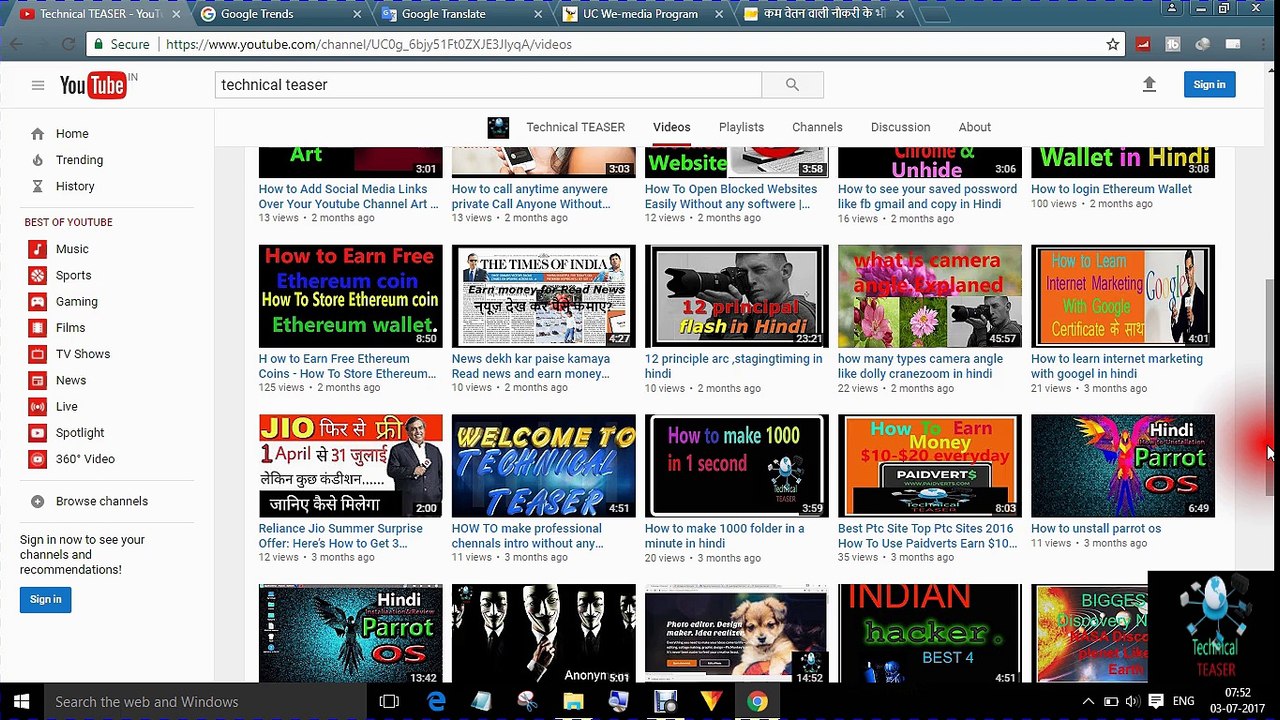Open the channel Playlists tab
Screen dimensions: 1280x720
pyautogui.click(x=741, y=127)
